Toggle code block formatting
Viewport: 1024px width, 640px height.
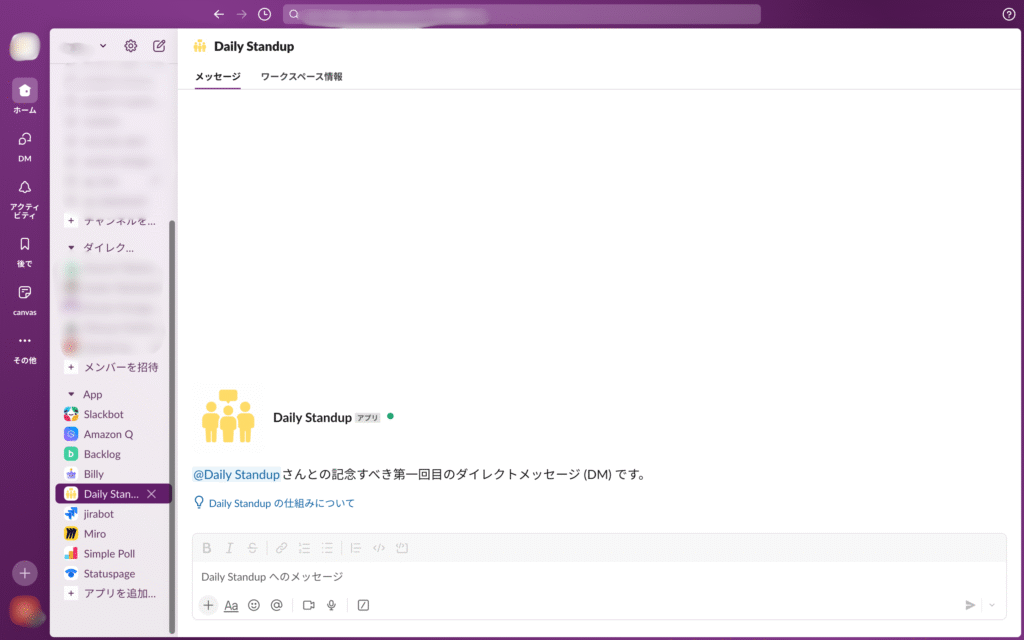[x=402, y=548]
